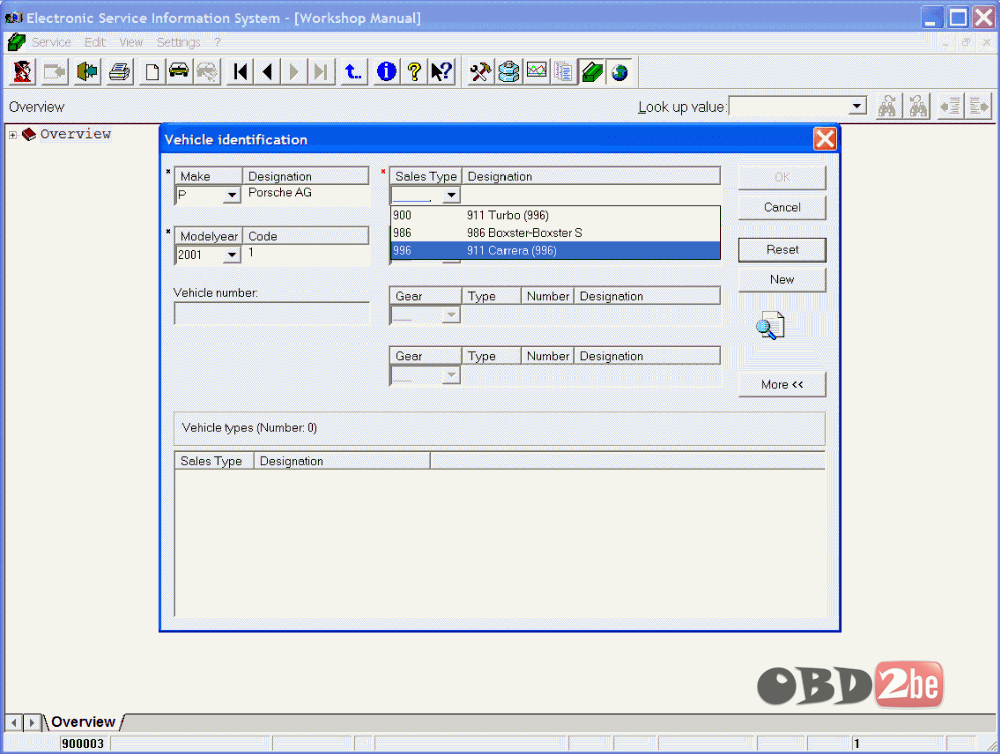Click the line chart diagram icon
The height and width of the screenshot is (754, 1000).
click(x=536, y=71)
